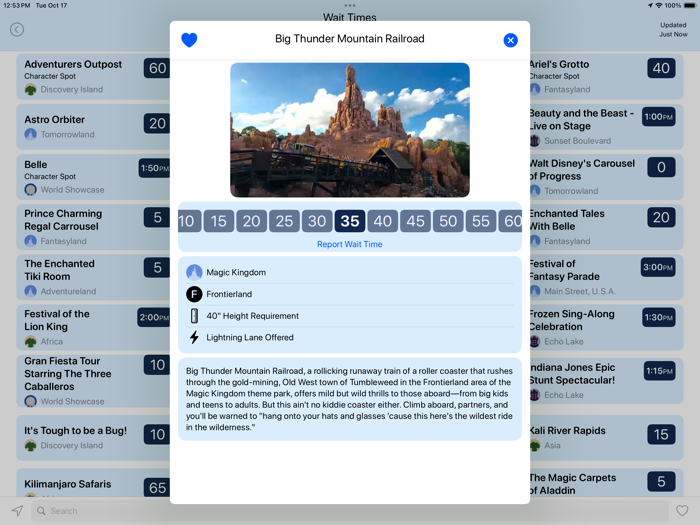
Task: Open The Enchanted Tiki Room card
Action: [93, 277]
